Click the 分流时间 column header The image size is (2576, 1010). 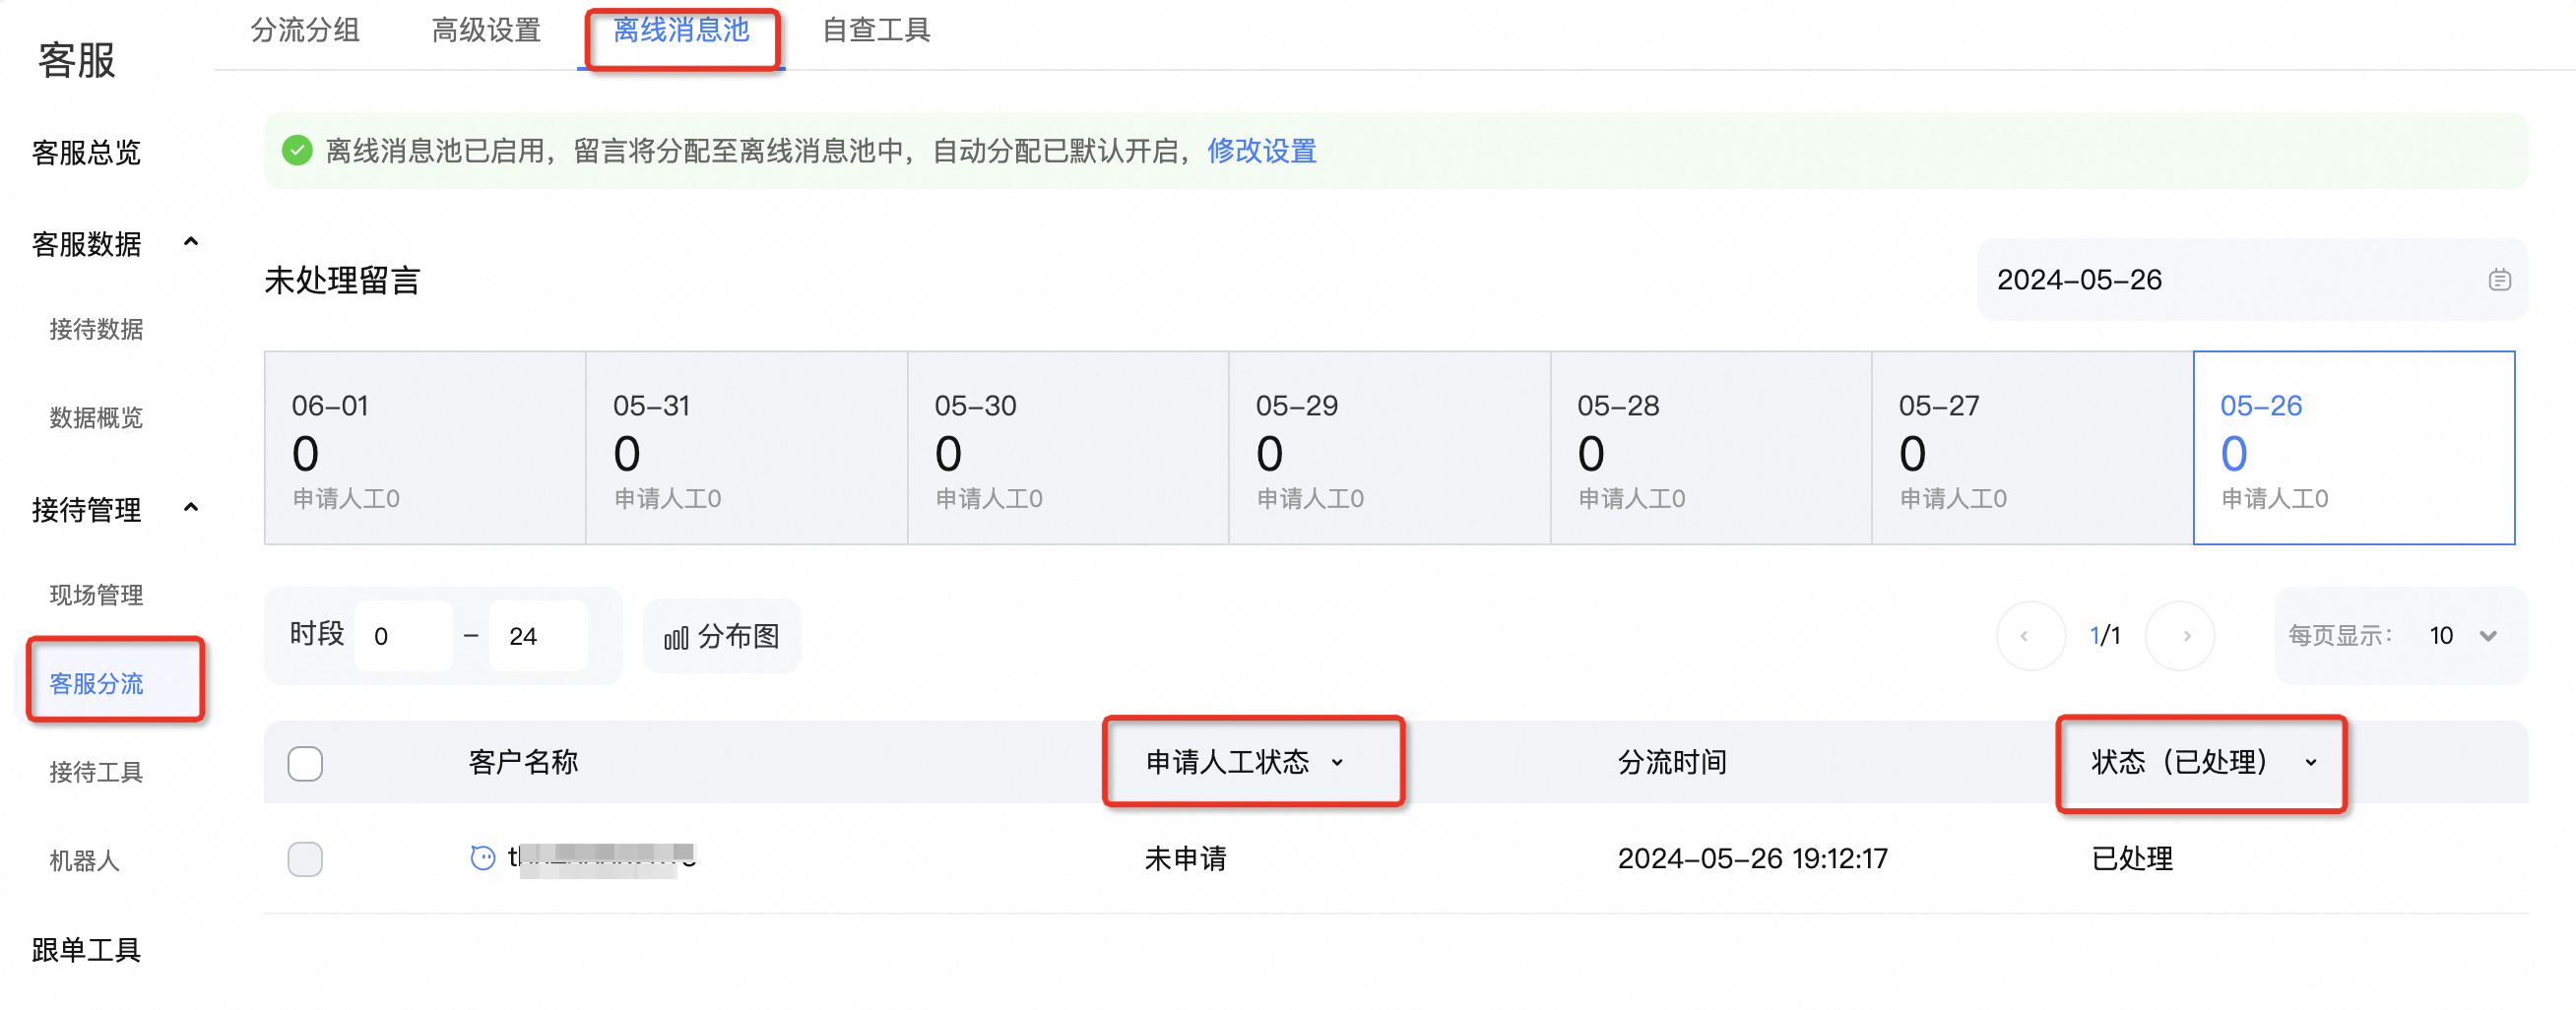1672,763
